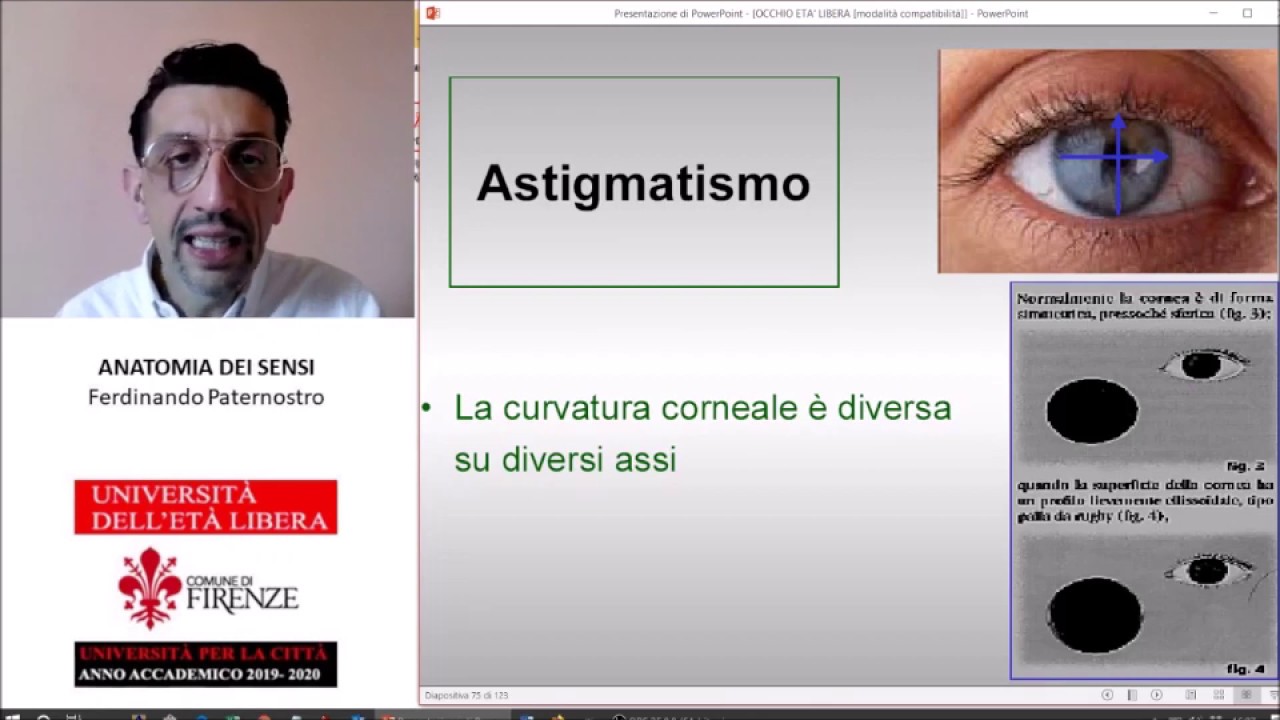The image size is (1280, 720).
Task: Click the 'Astigmatismo' slide title box
Action: (644, 182)
